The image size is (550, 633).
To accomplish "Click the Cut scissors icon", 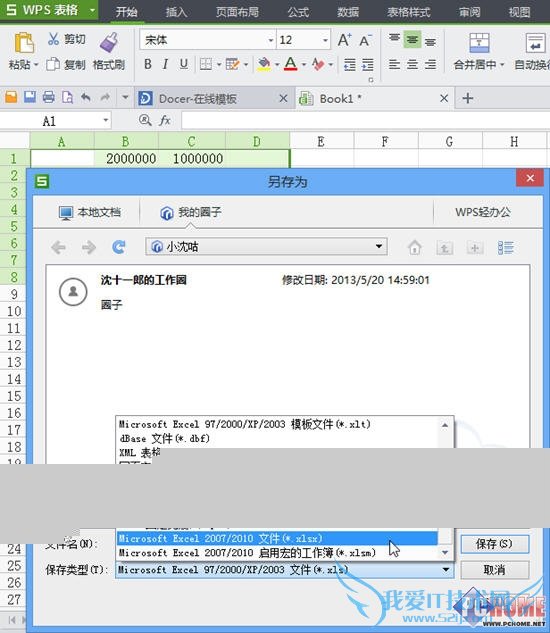I will 53,39.
